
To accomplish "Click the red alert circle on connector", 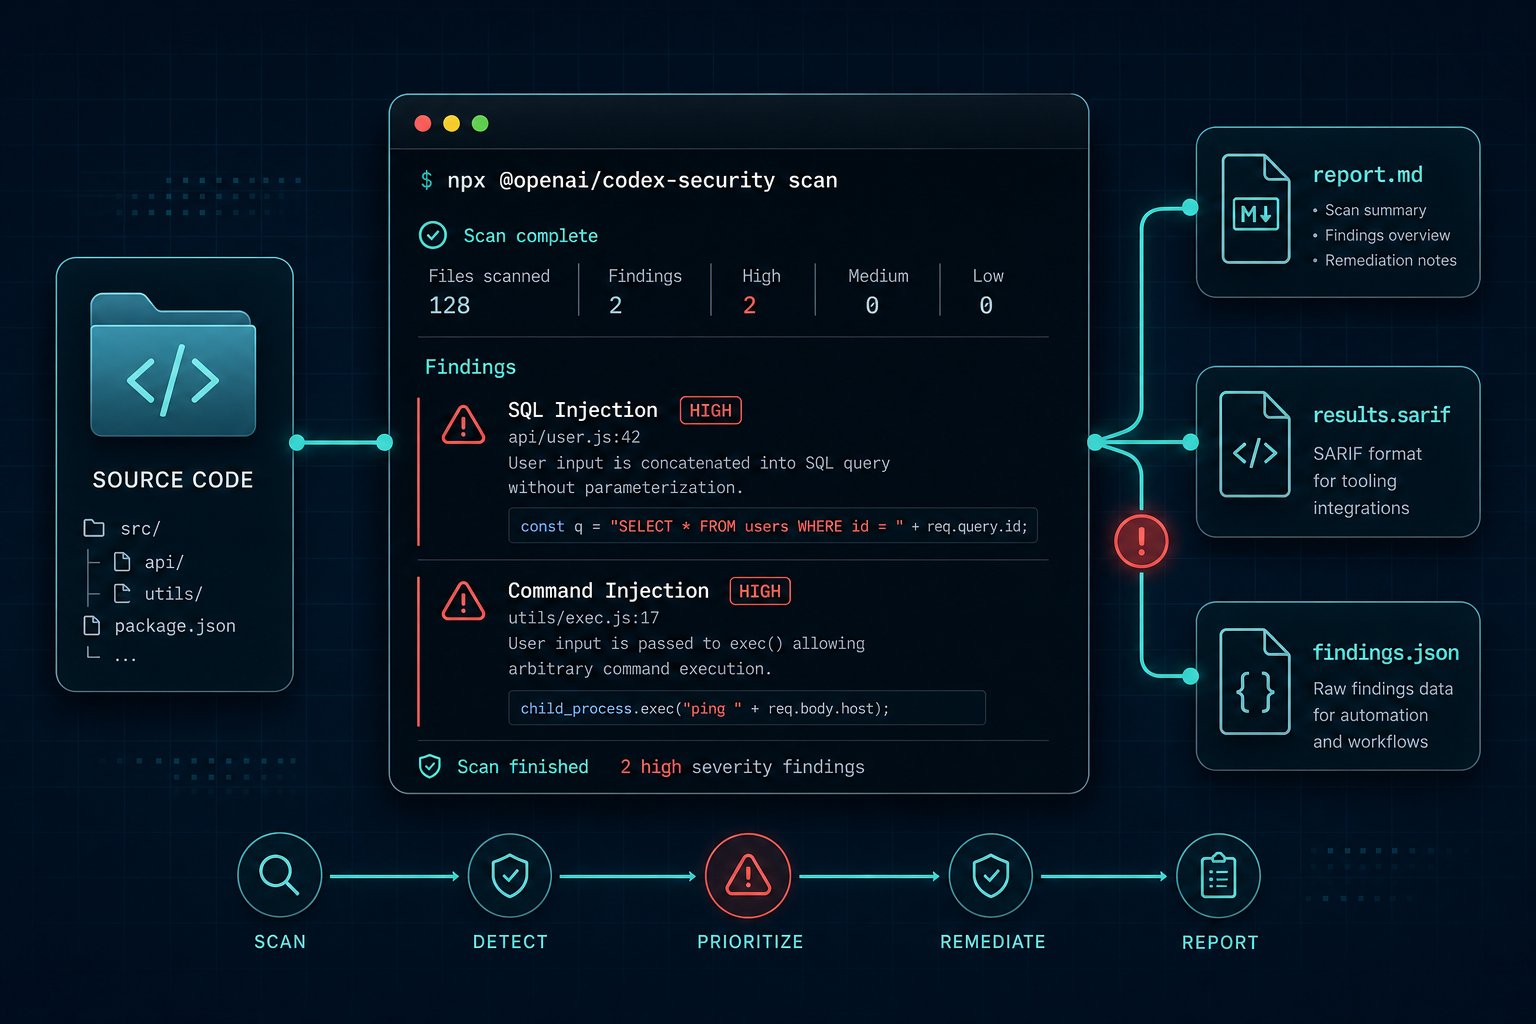I will click(1141, 542).
